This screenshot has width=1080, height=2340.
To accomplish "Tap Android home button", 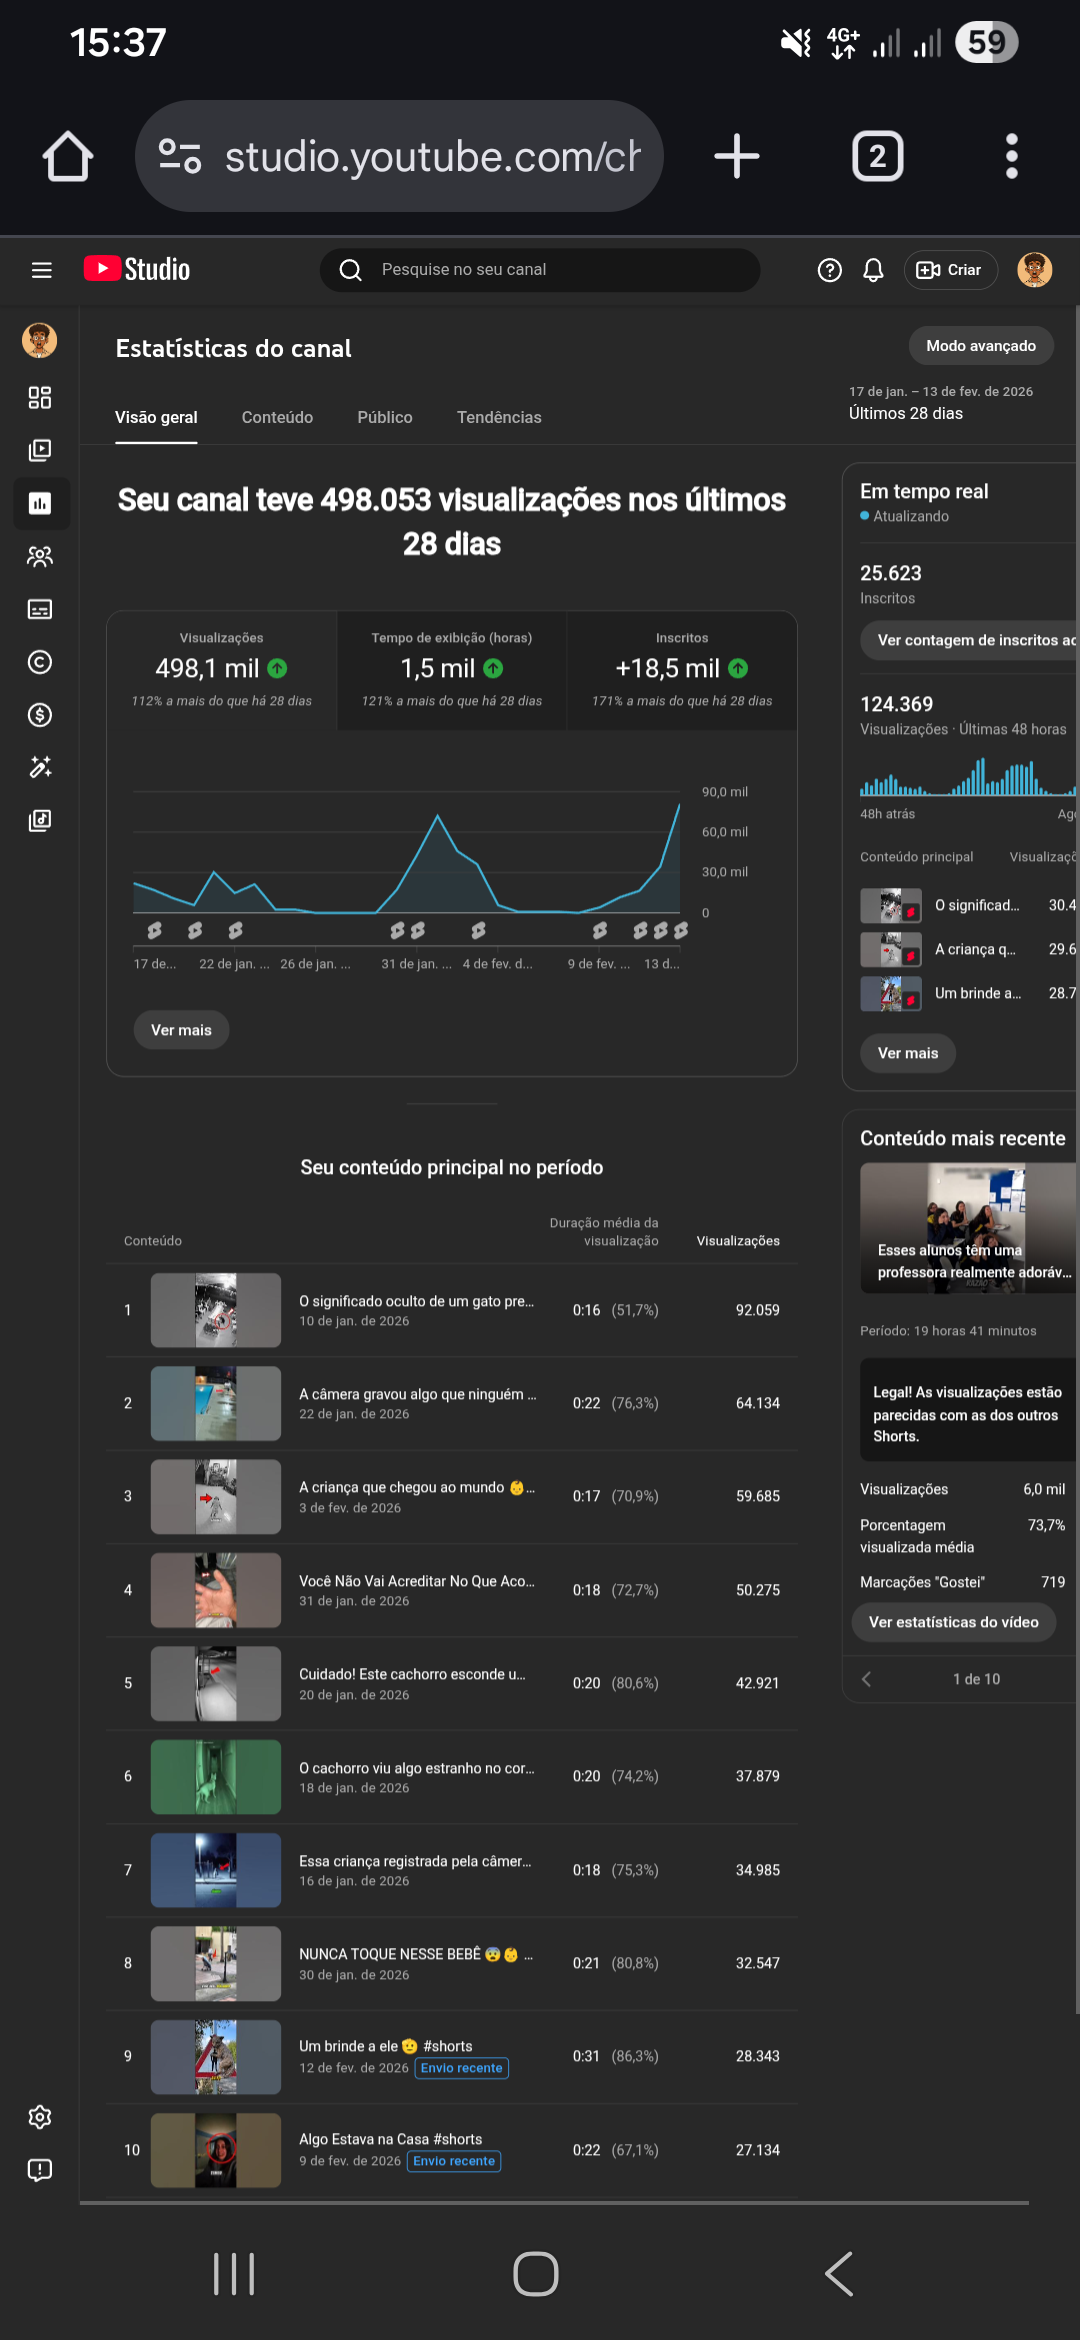I will tap(536, 2274).
